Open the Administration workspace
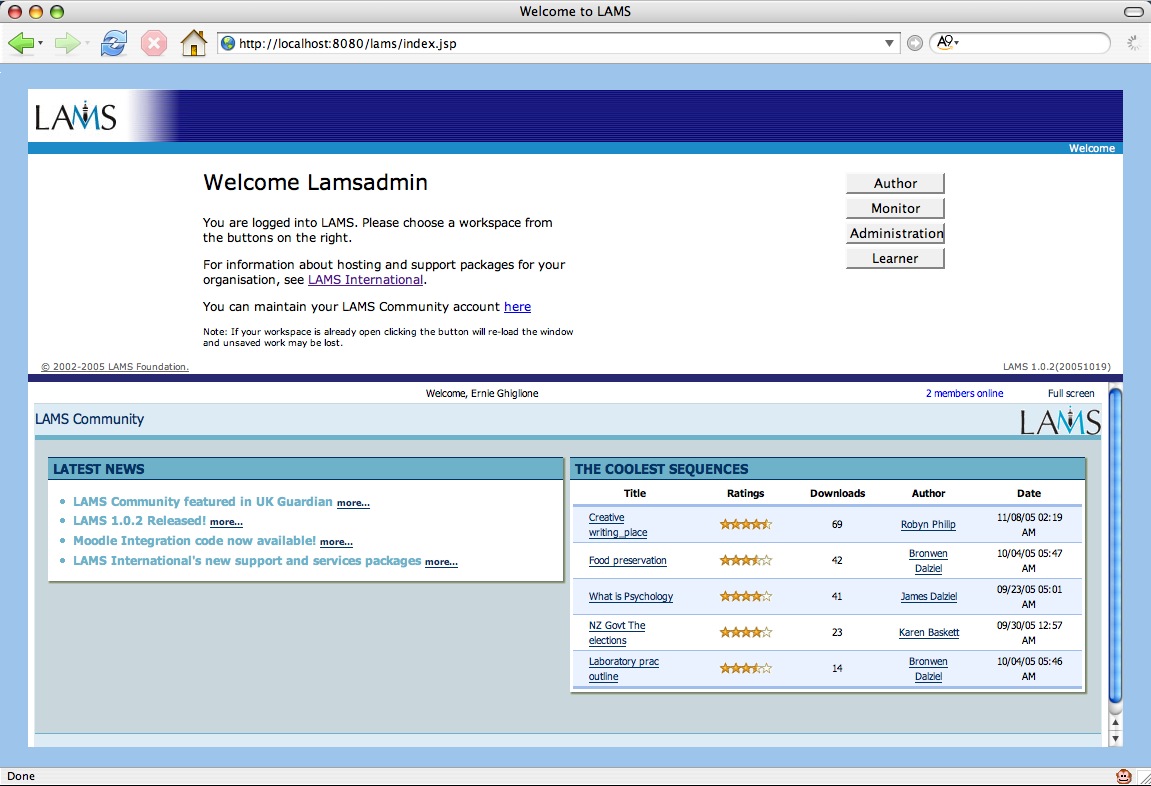The height and width of the screenshot is (786, 1151). [895, 233]
